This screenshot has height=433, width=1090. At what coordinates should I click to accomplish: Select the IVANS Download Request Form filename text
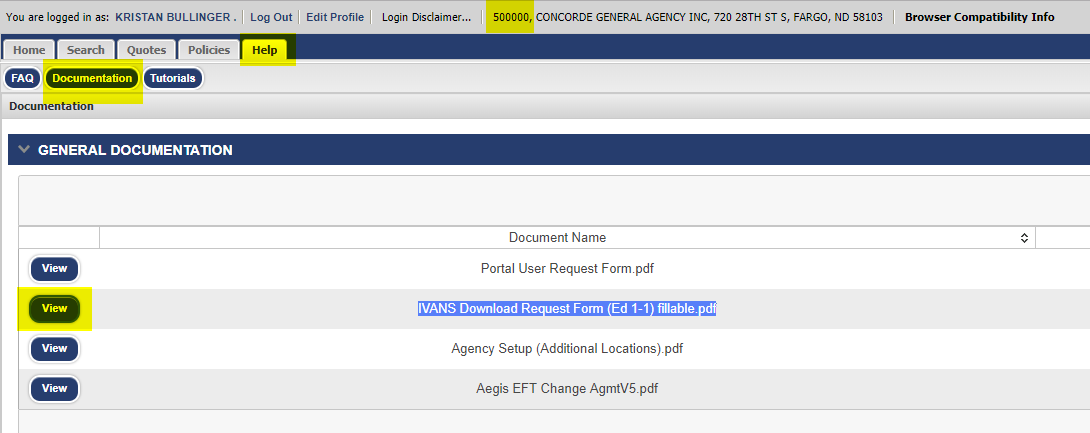(x=567, y=309)
